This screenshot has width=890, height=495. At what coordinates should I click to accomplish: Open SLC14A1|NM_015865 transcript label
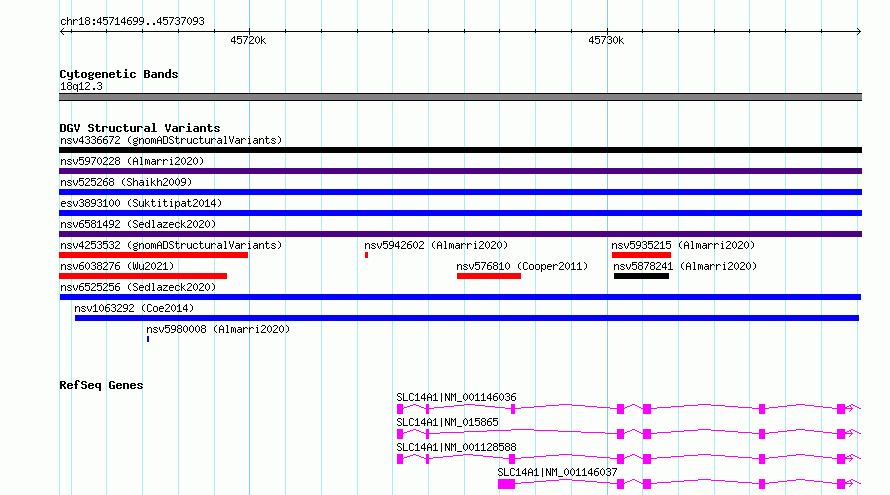pyautogui.click(x=447, y=422)
